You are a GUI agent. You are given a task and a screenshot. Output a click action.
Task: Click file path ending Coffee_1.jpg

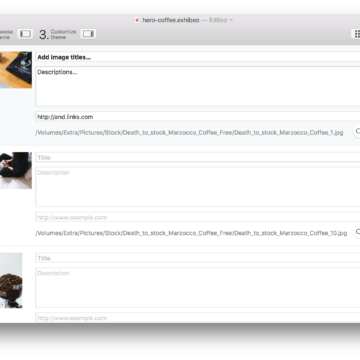(189, 132)
